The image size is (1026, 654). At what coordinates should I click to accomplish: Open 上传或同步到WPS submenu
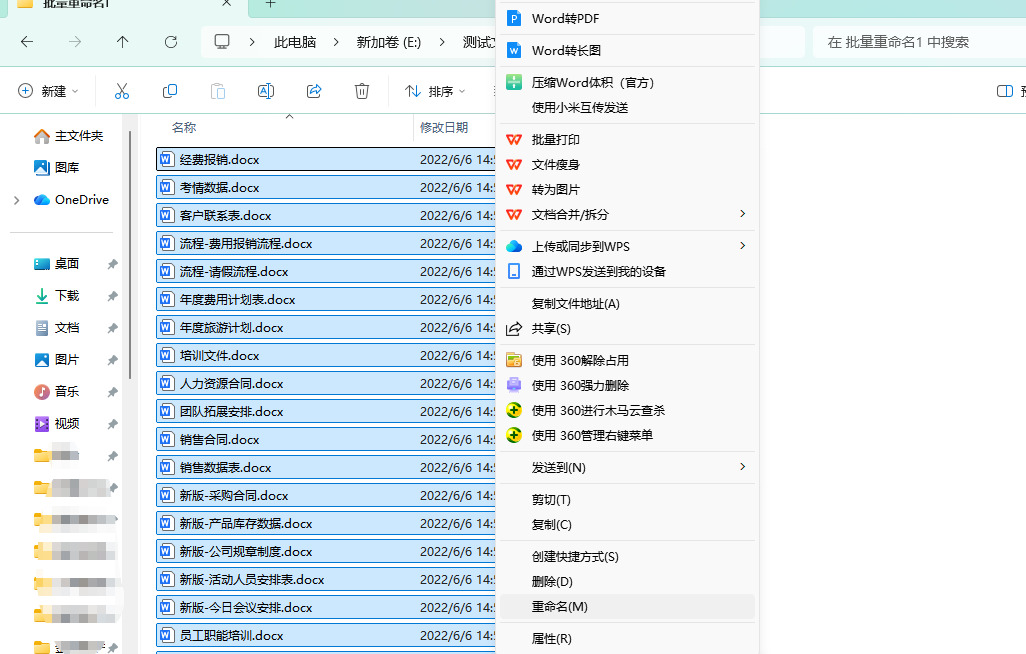[628, 246]
